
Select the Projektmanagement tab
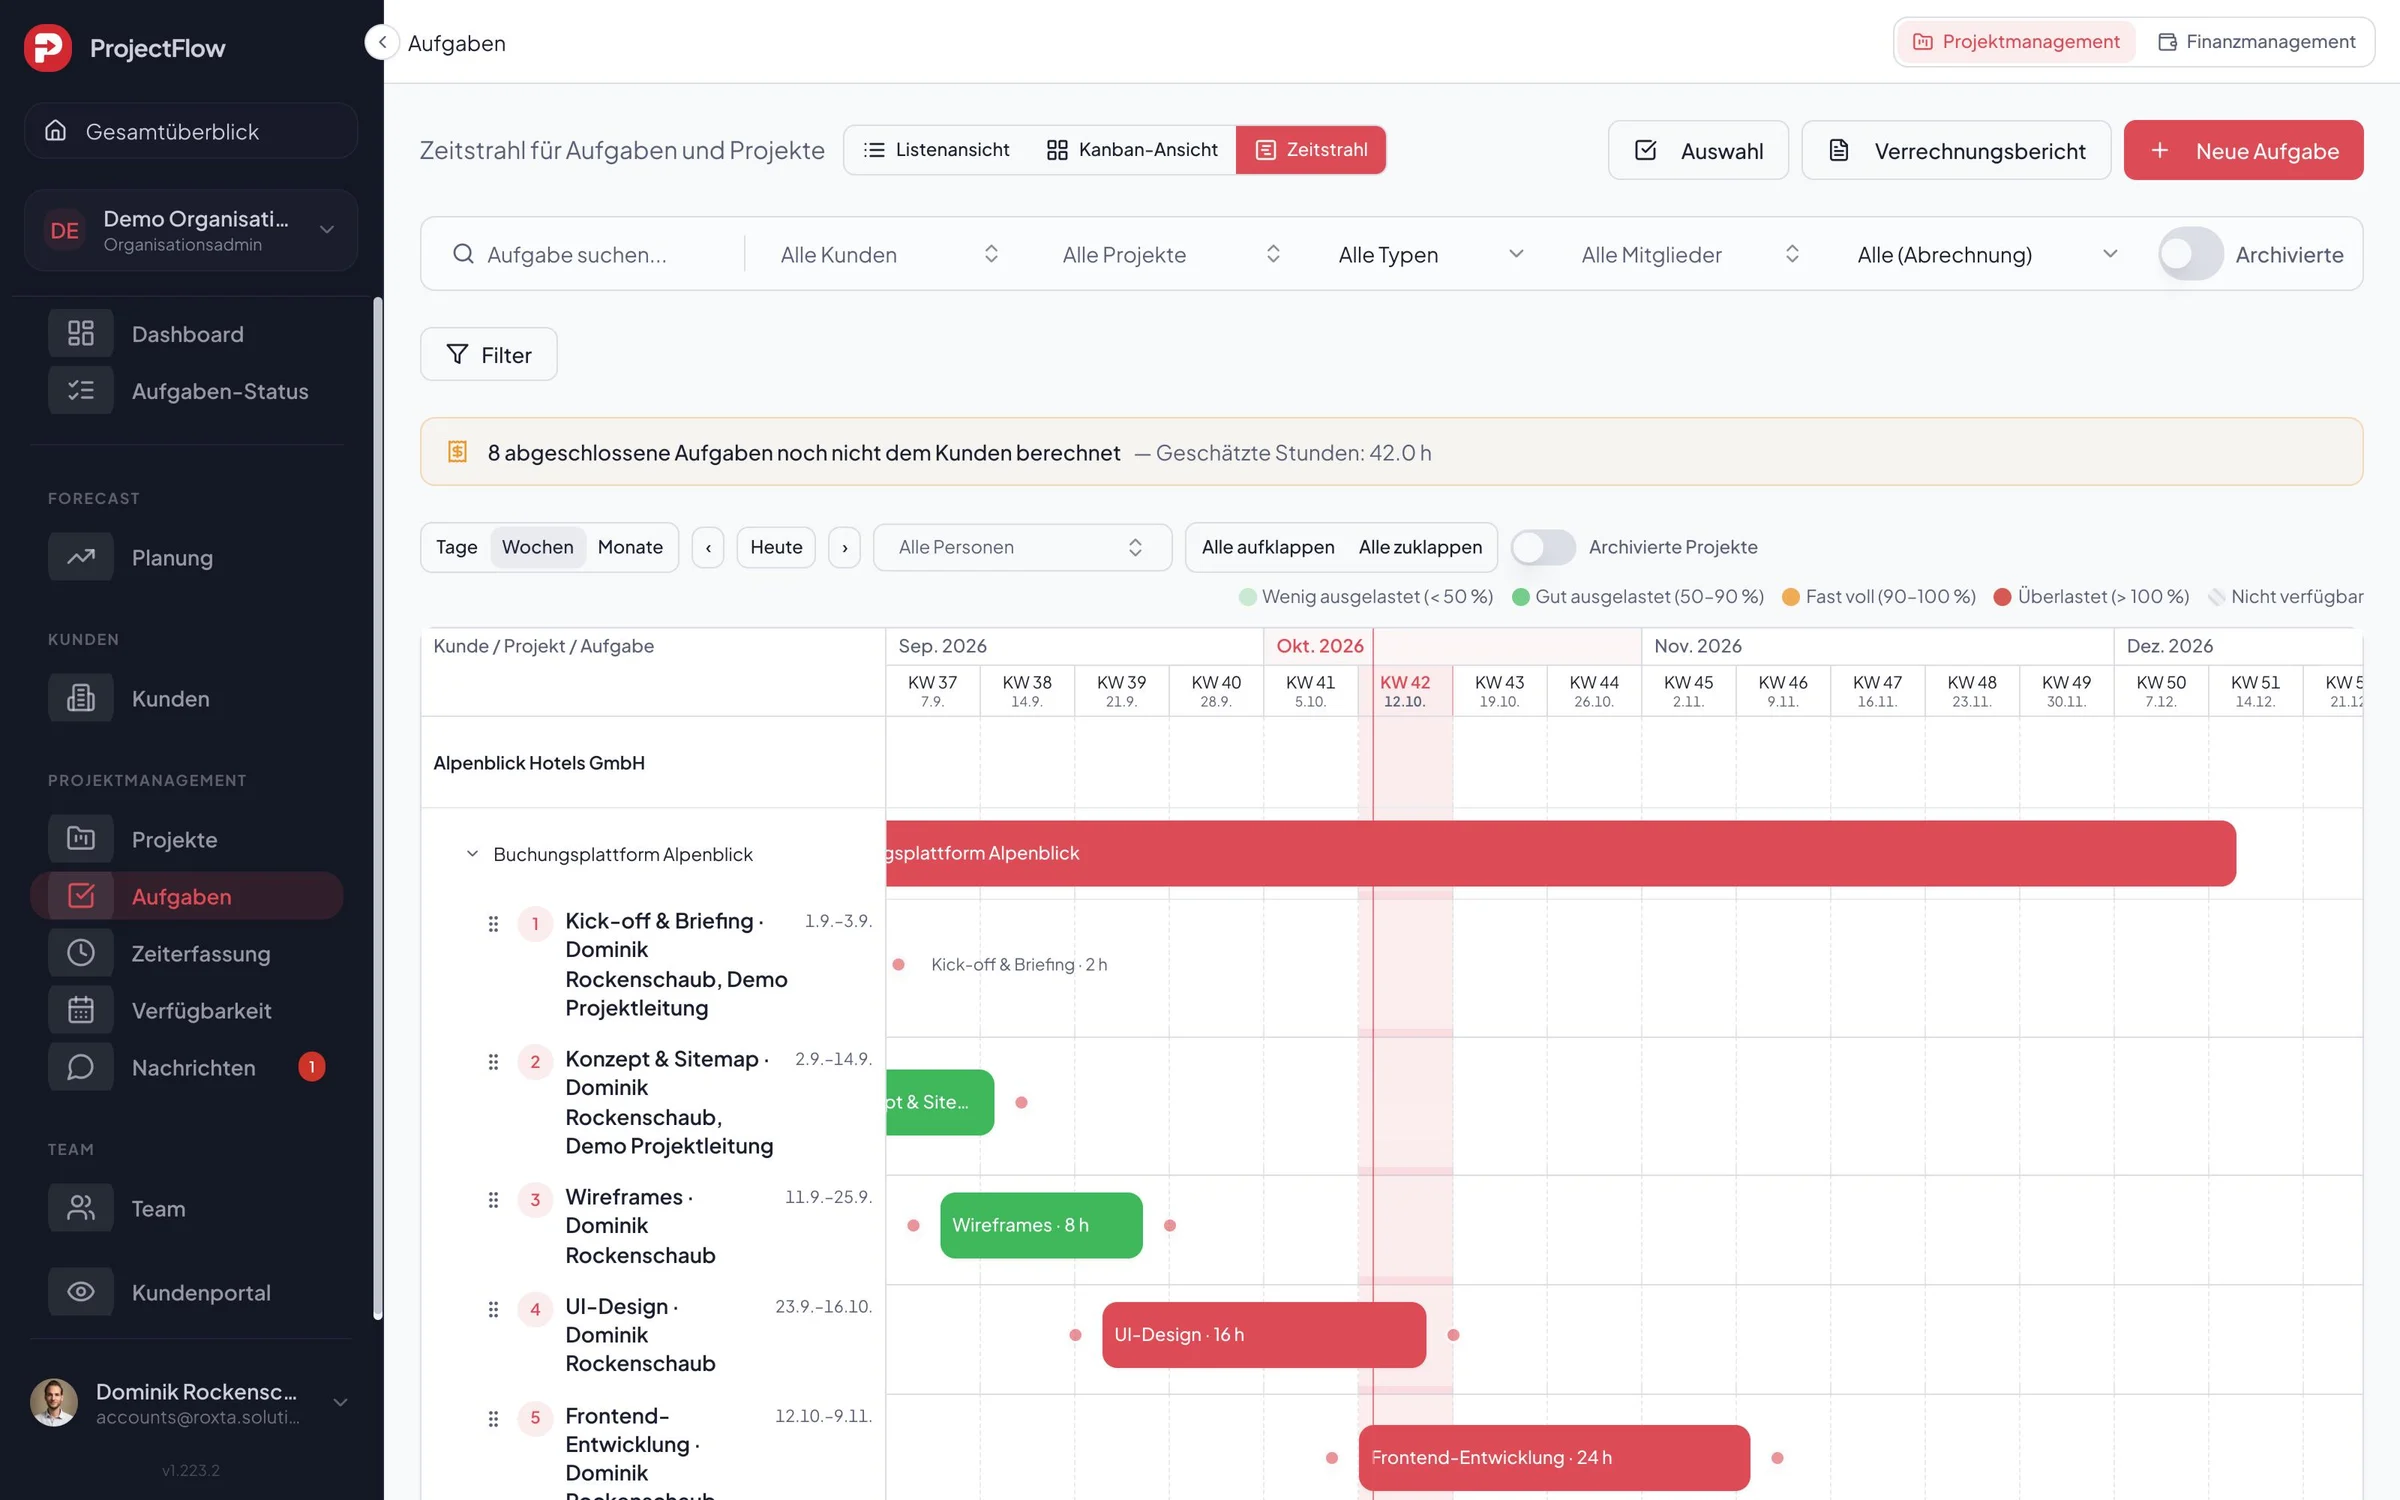2016,41
